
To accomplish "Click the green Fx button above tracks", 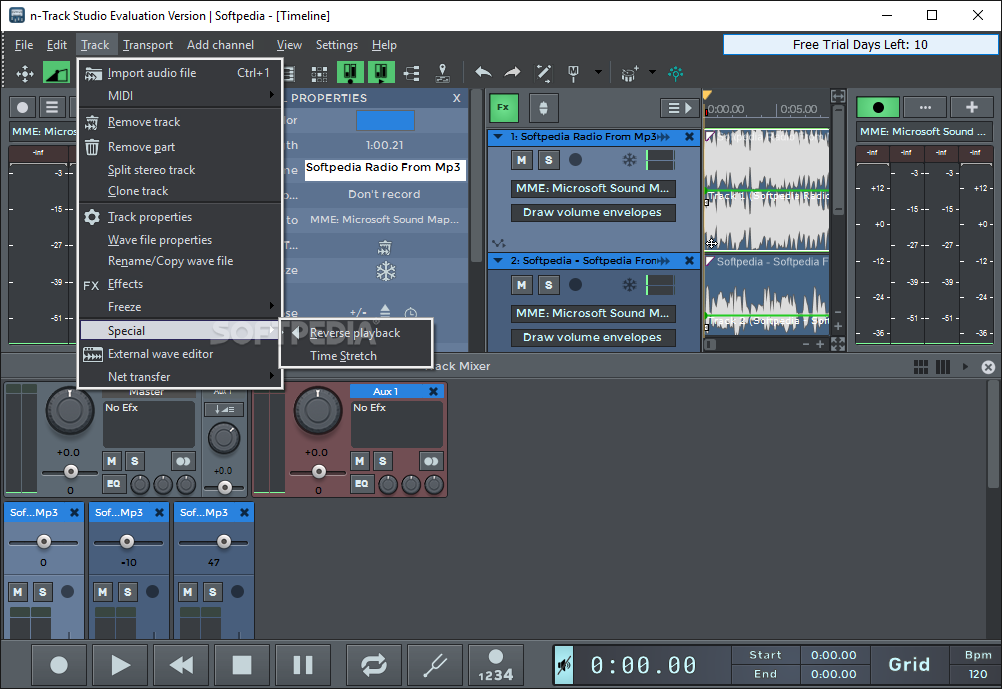I will (503, 107).
